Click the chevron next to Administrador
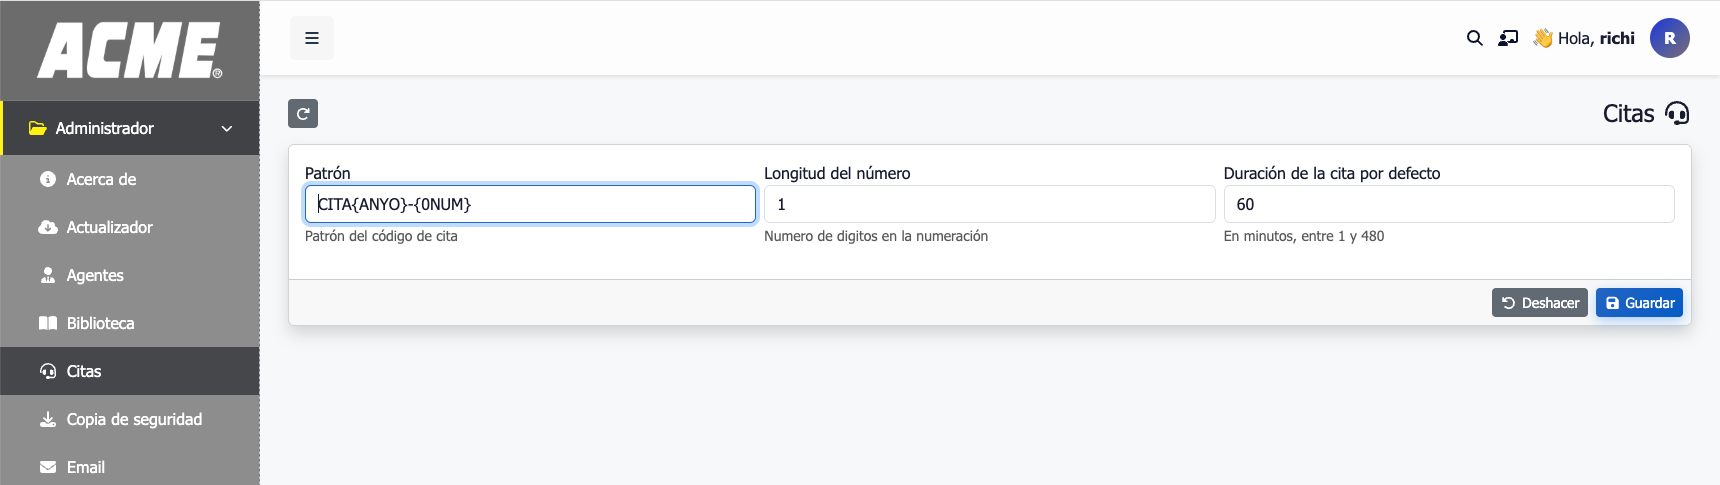Viewport: 1720px width, 485px height. click(227, 129)
